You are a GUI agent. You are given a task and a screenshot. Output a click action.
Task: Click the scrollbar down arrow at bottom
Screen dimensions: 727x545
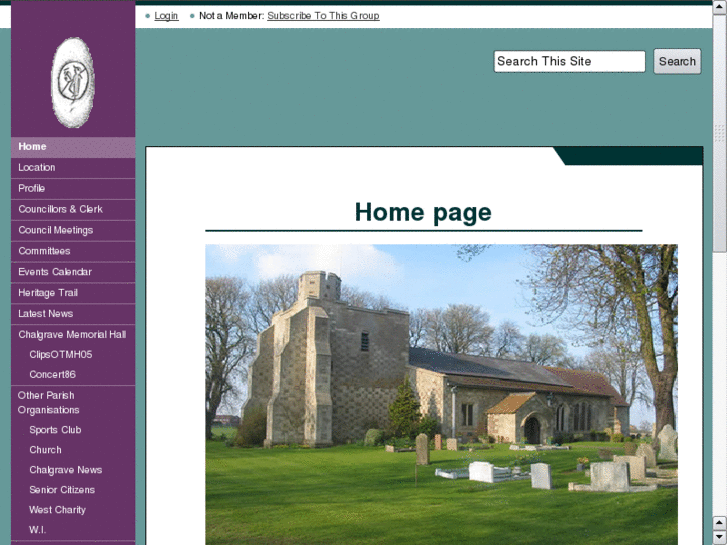click(x=720, y=538)
